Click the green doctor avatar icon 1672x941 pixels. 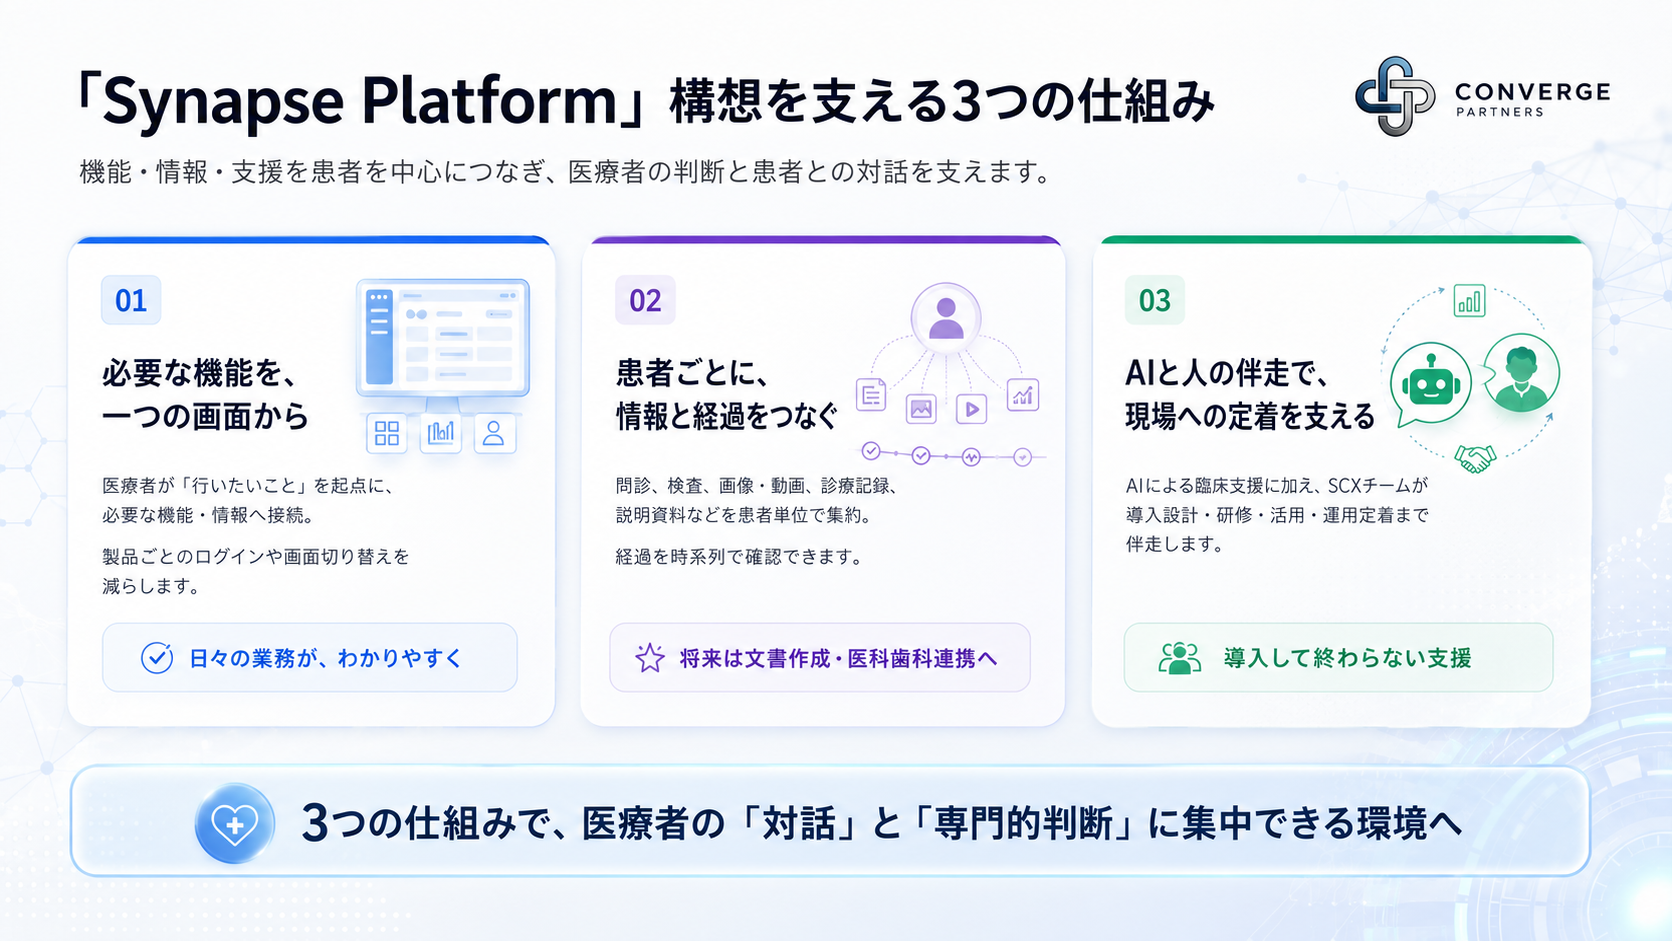1521,373
